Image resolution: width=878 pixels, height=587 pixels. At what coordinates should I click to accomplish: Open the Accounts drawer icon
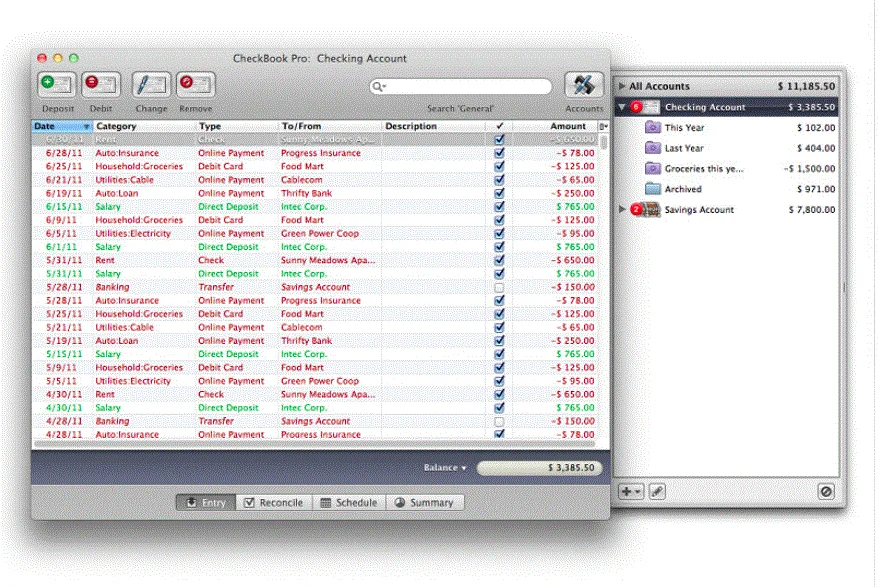pyautogui.click(x=583, y=85)
